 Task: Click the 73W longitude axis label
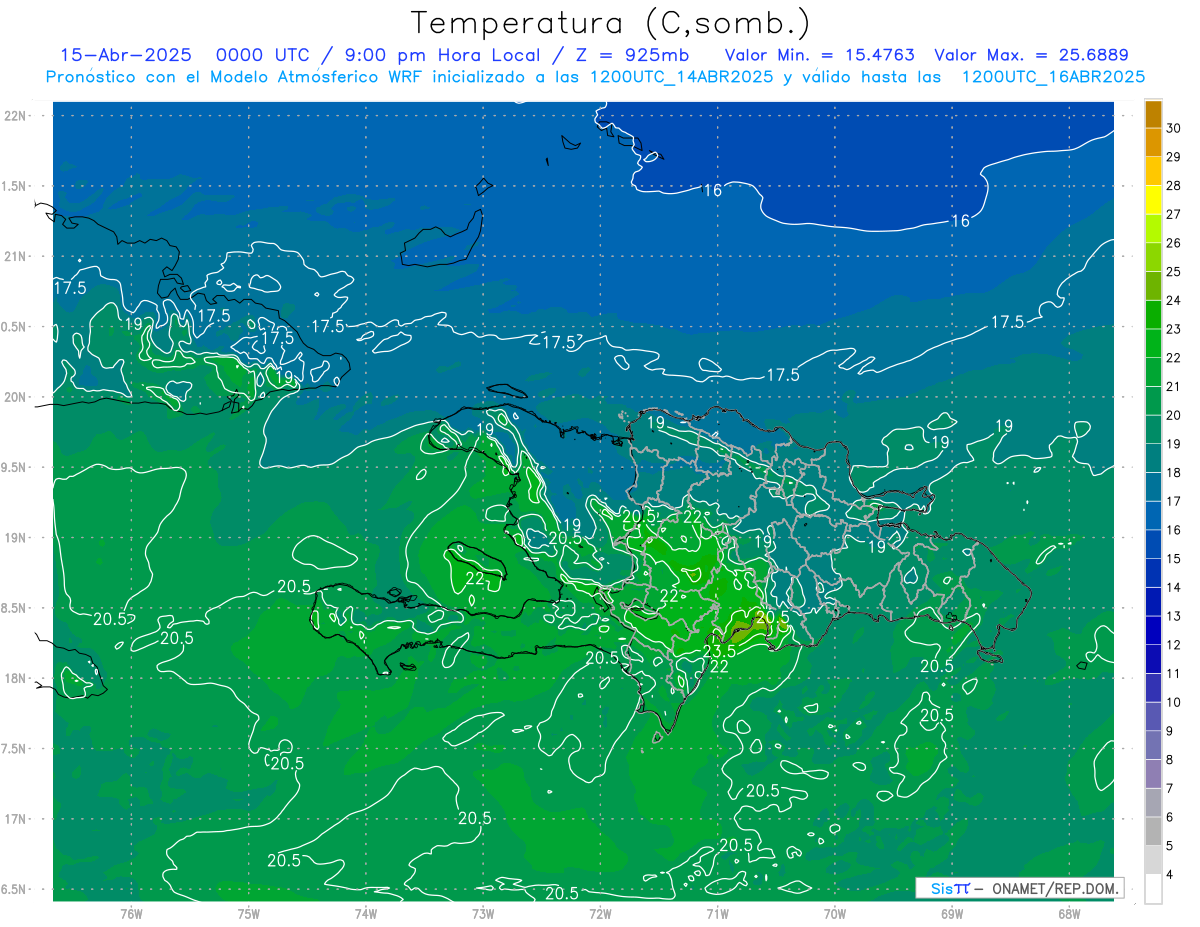(x=483, y=913)
